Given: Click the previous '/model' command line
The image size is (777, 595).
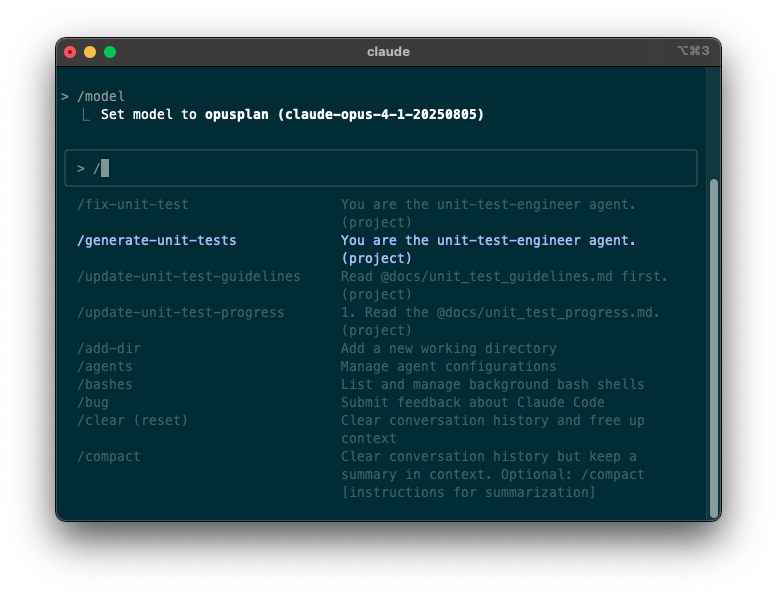Looking at the screenshot, I should click(93, 97).
